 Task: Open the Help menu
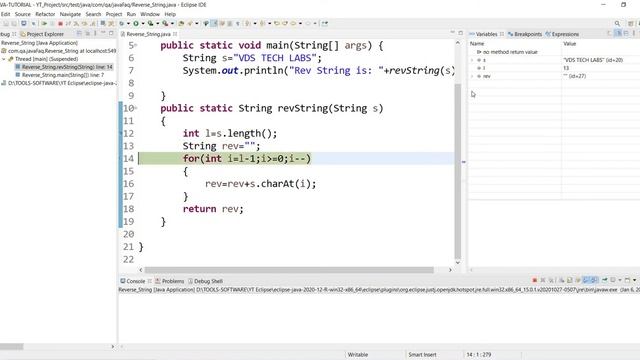170,14
